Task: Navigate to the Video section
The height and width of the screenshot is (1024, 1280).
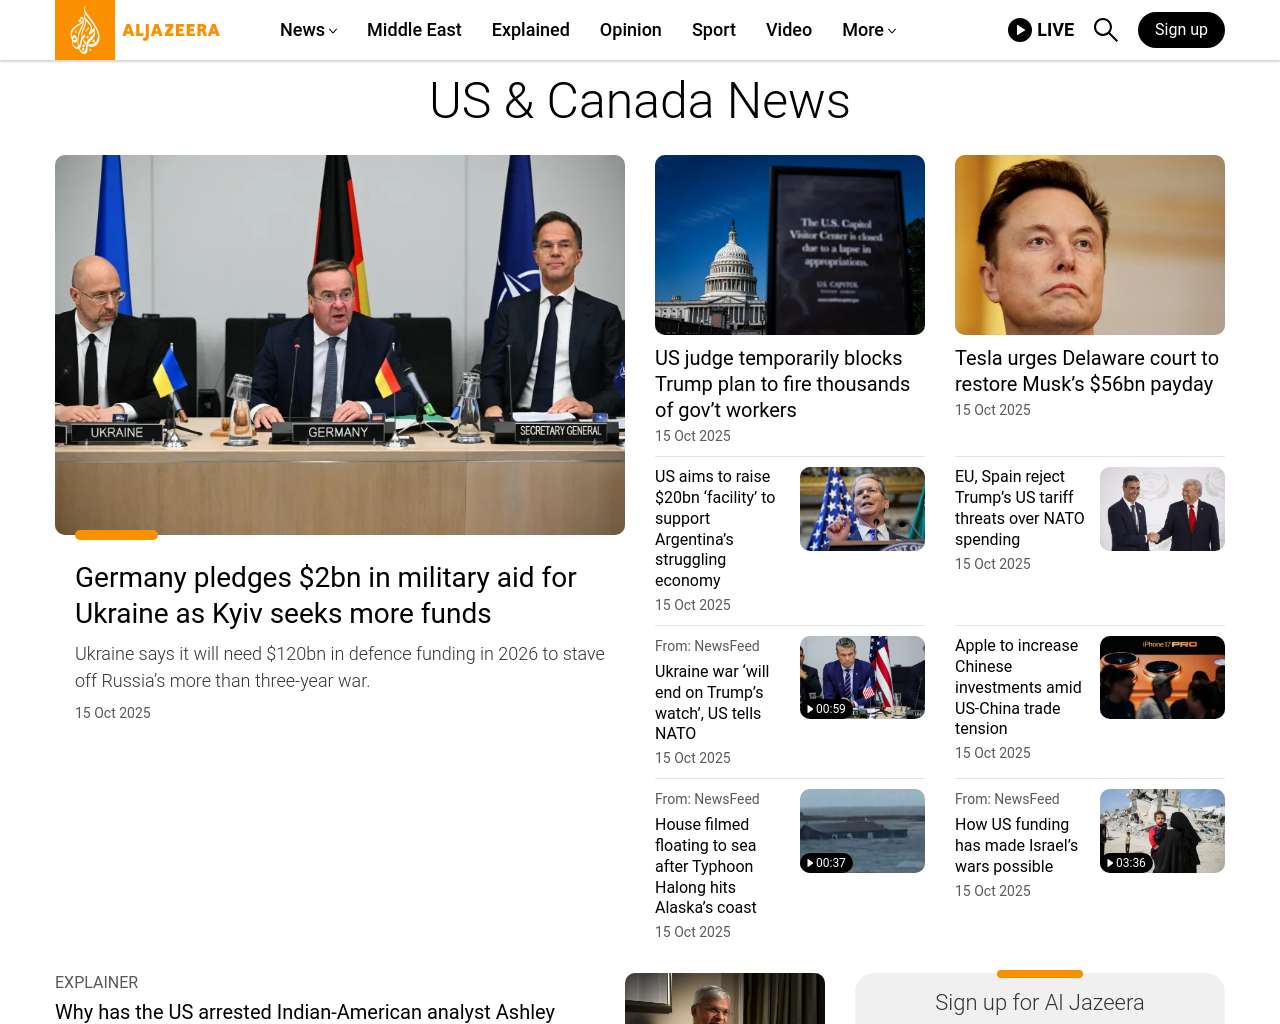Action: pos(789,30)
